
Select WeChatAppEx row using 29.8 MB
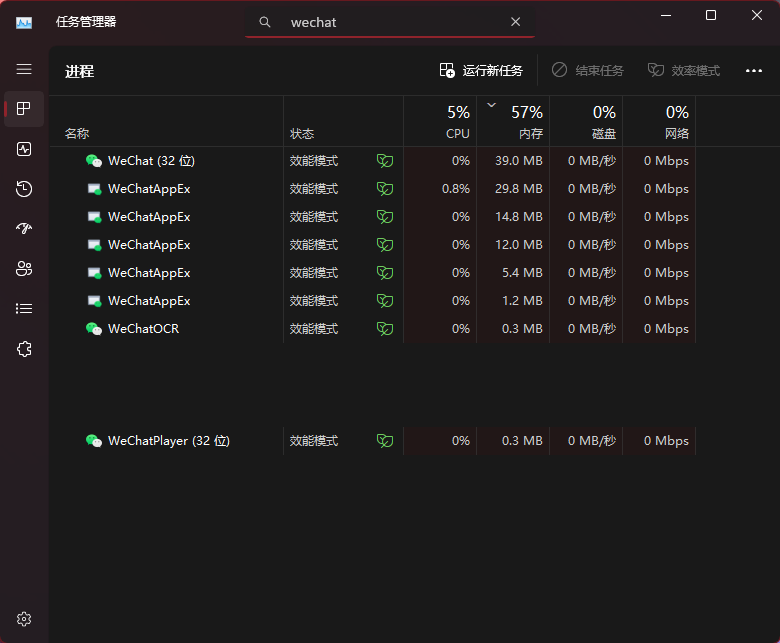tap(373, 189)
